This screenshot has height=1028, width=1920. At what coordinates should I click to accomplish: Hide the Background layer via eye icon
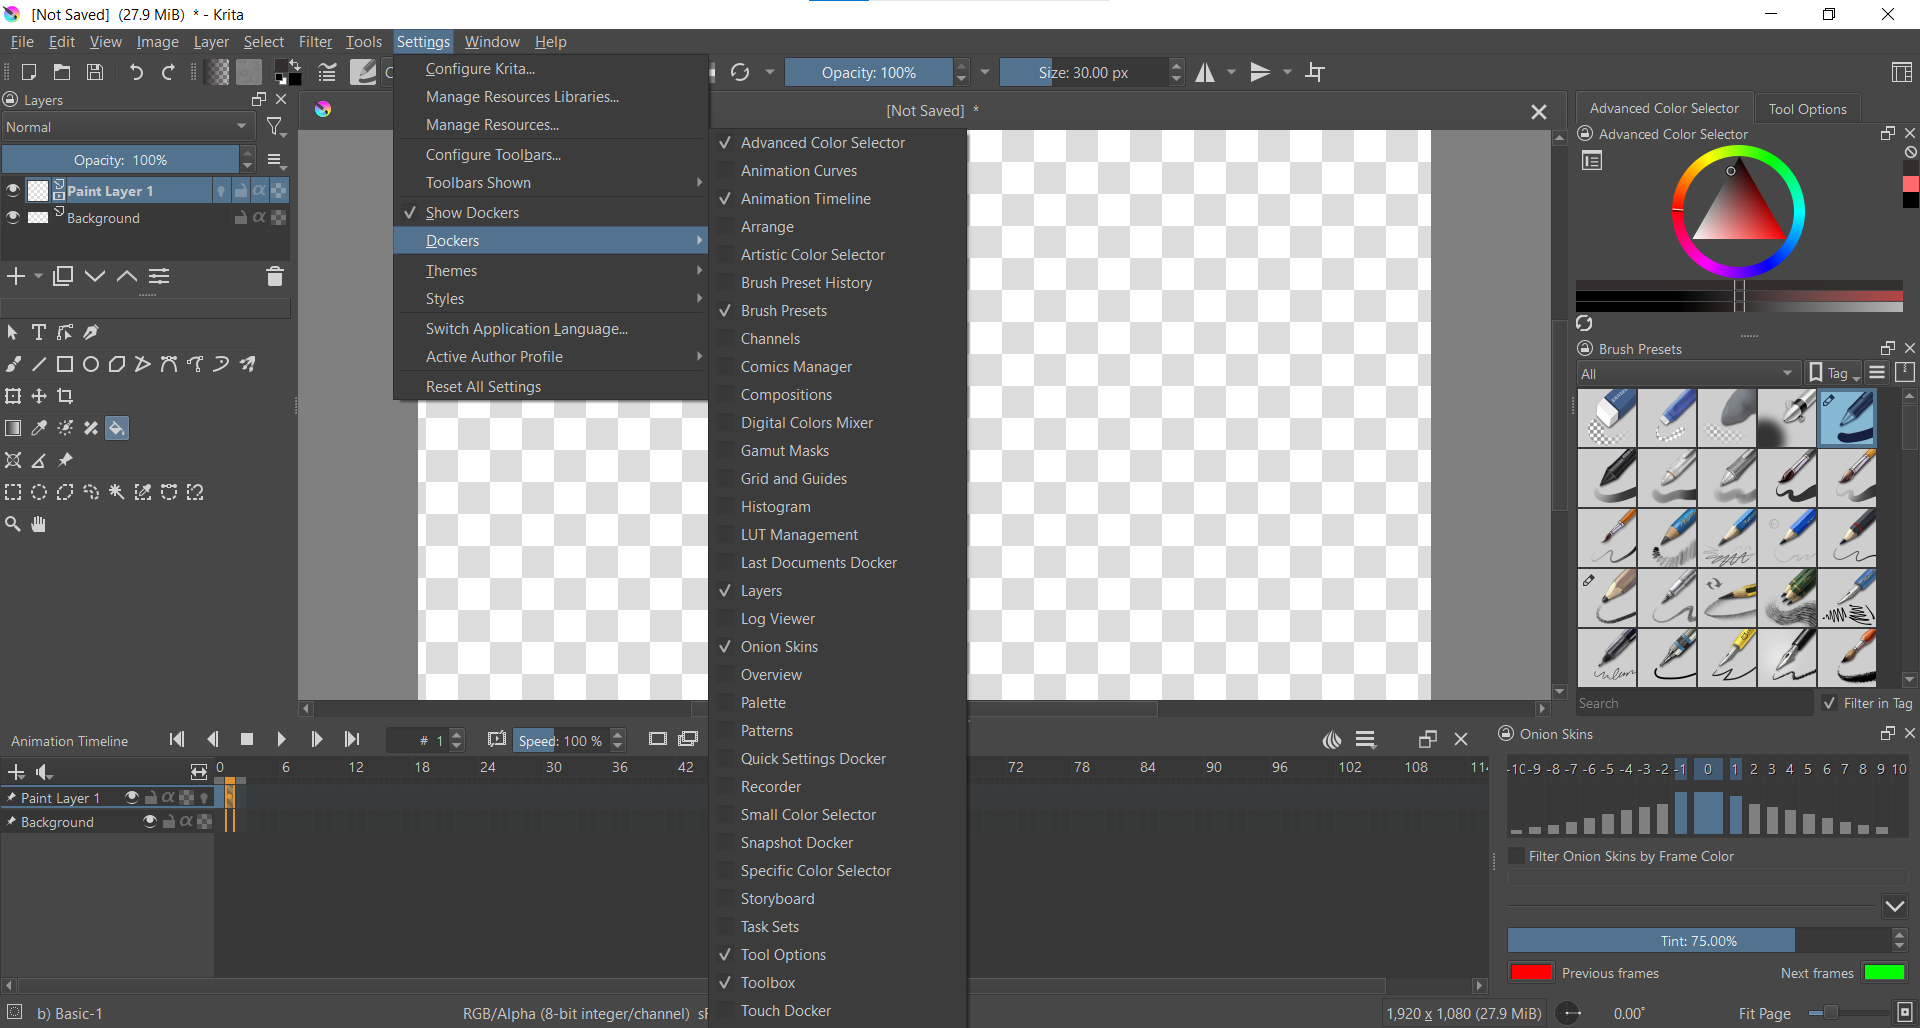[13, 218]
